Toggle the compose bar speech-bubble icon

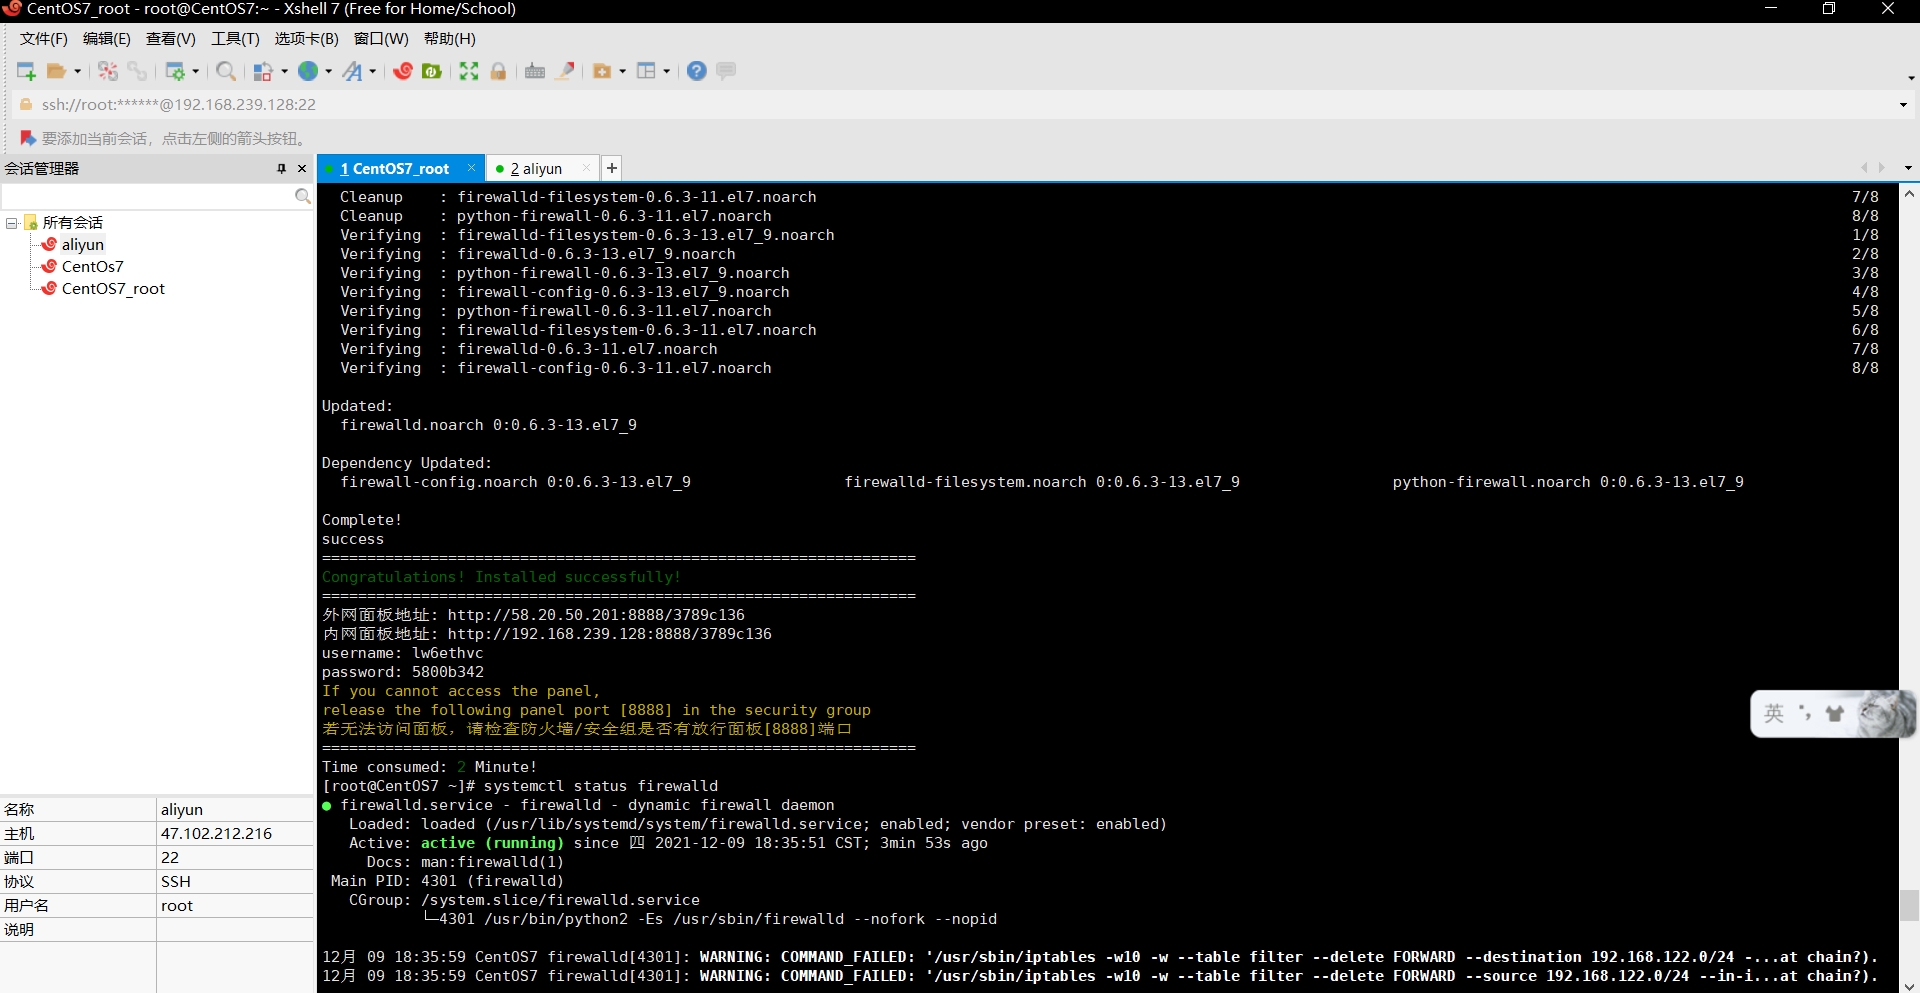[725, 71]
